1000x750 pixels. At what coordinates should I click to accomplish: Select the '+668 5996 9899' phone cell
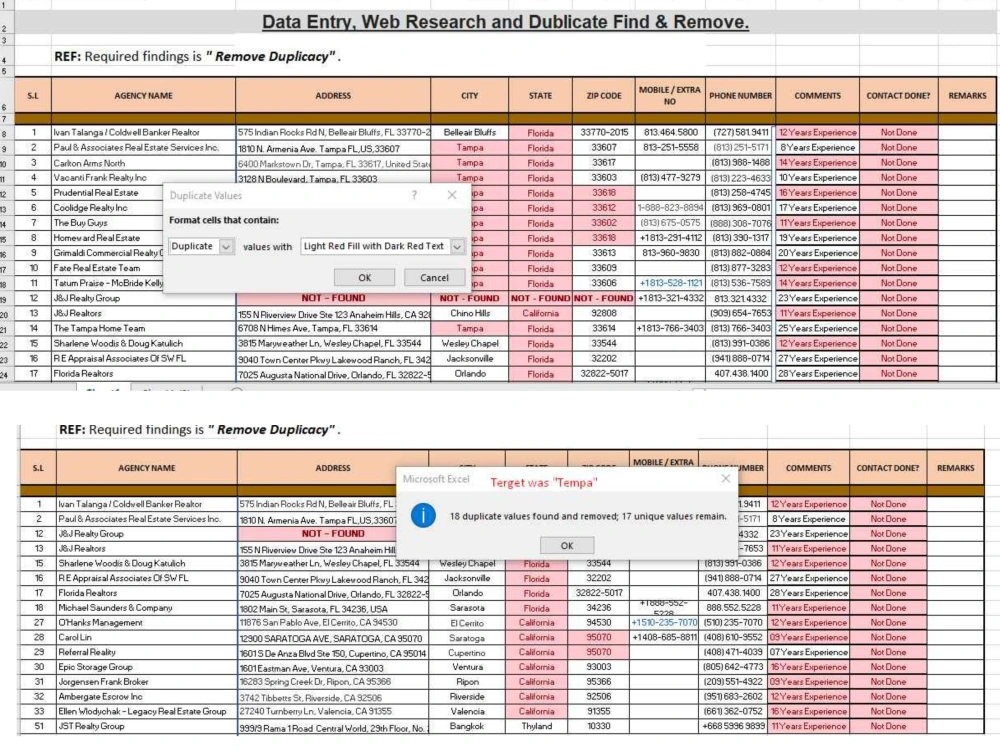click(x=733, y=726)
